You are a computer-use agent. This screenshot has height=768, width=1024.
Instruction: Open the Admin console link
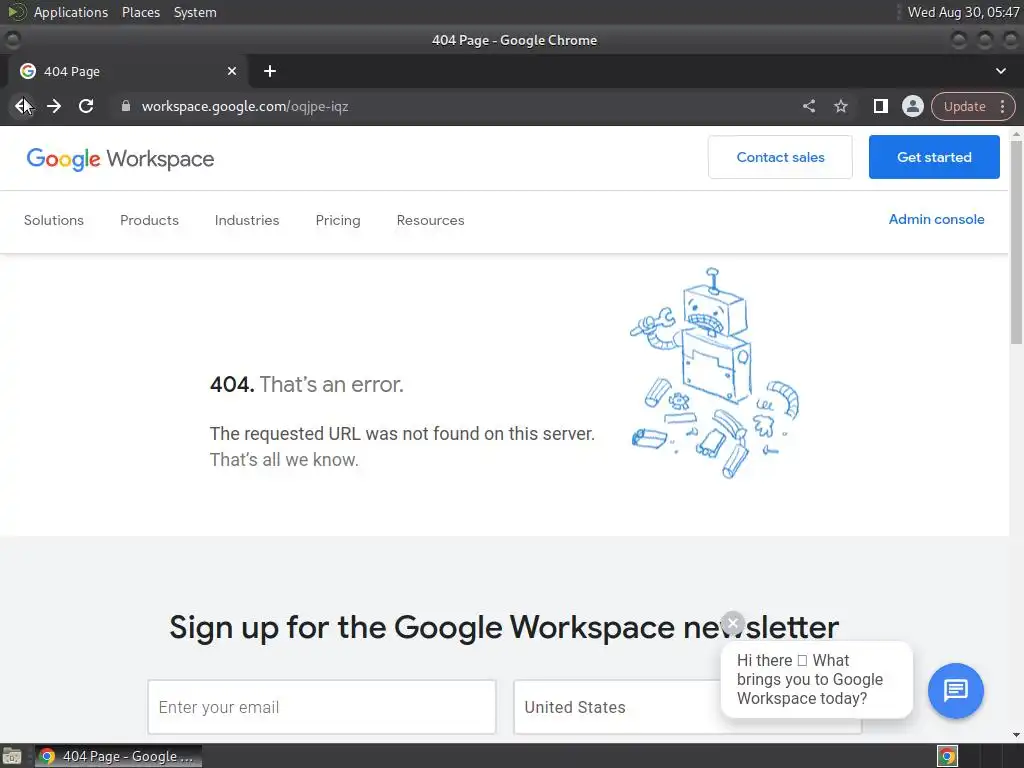(x=936, y=219)
